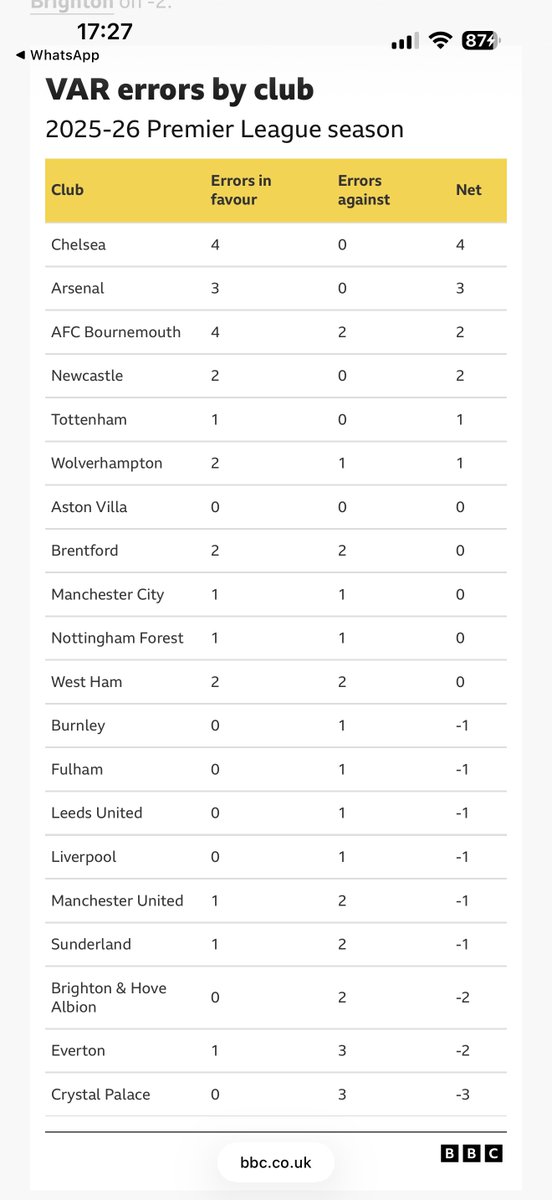
Task: Select the Errors in favour column header
Action: [241, 190]
